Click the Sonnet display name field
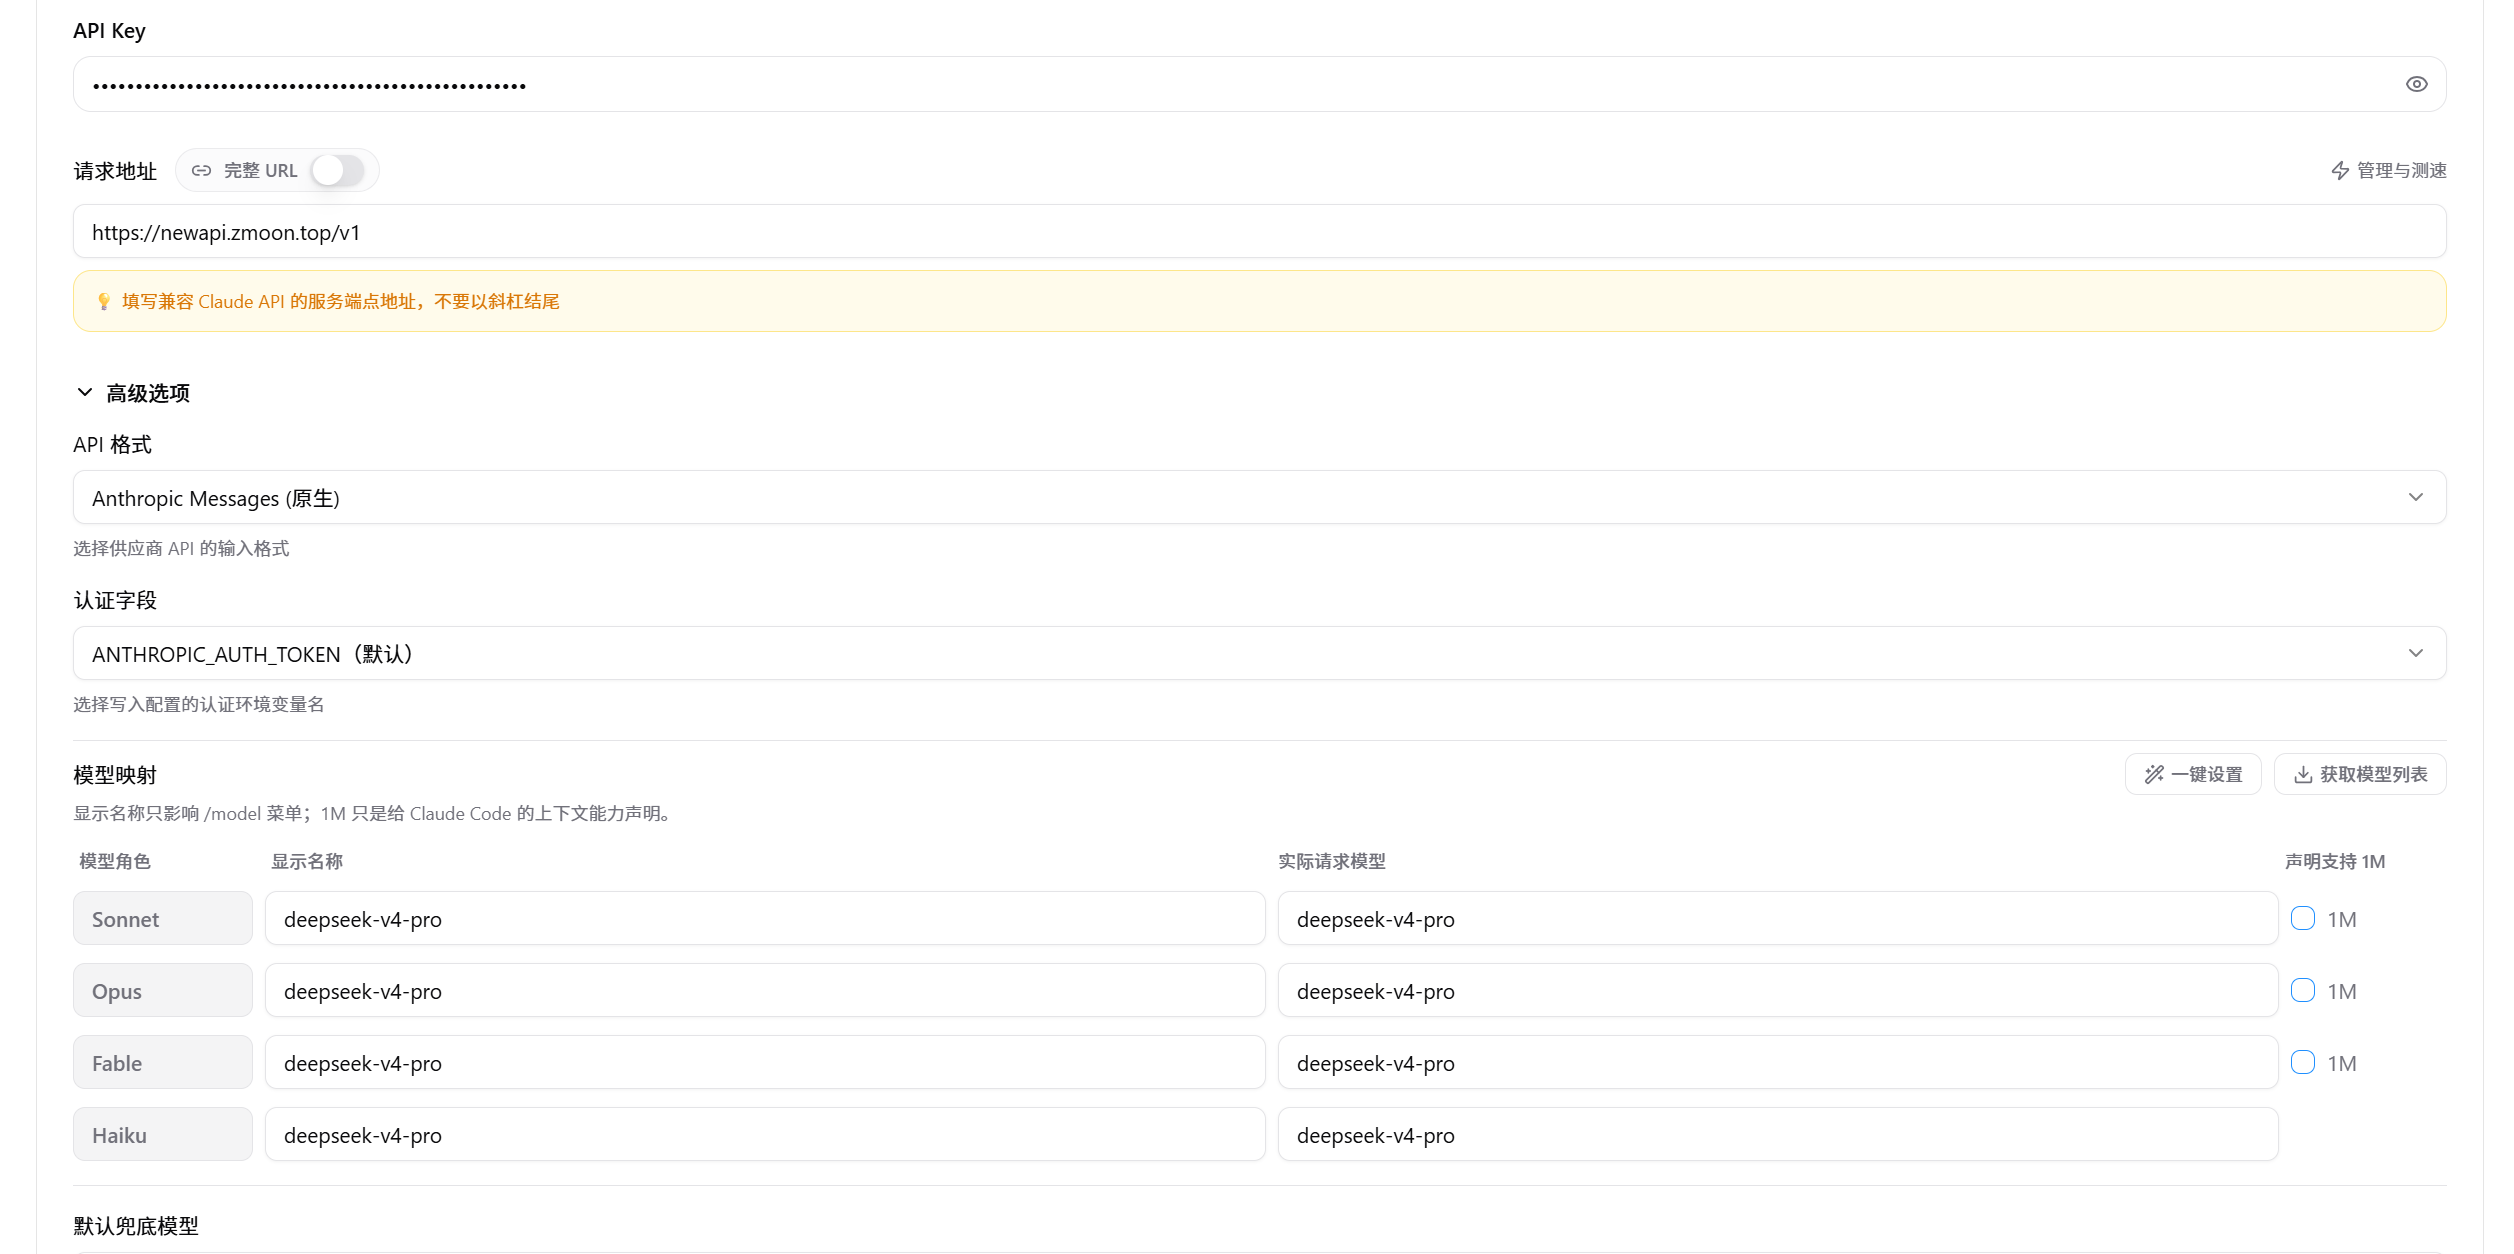This screenshot has width=2514, height=1254. pos(765,918)
